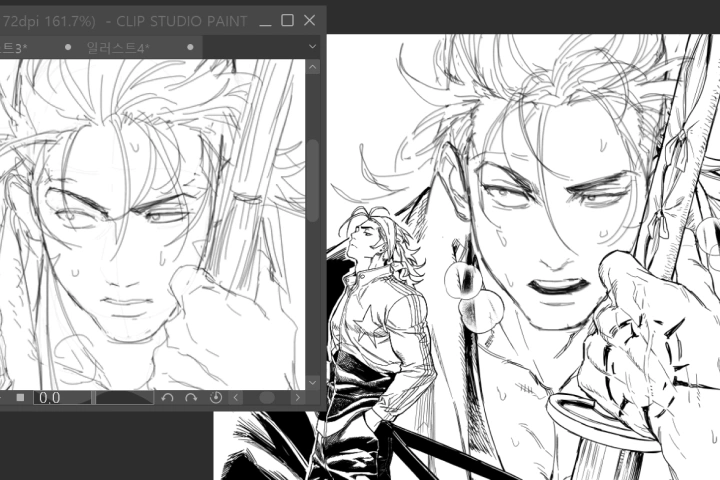Rotate the canvas view left
This screenshot has height=480, width=720.
[168, 398]
